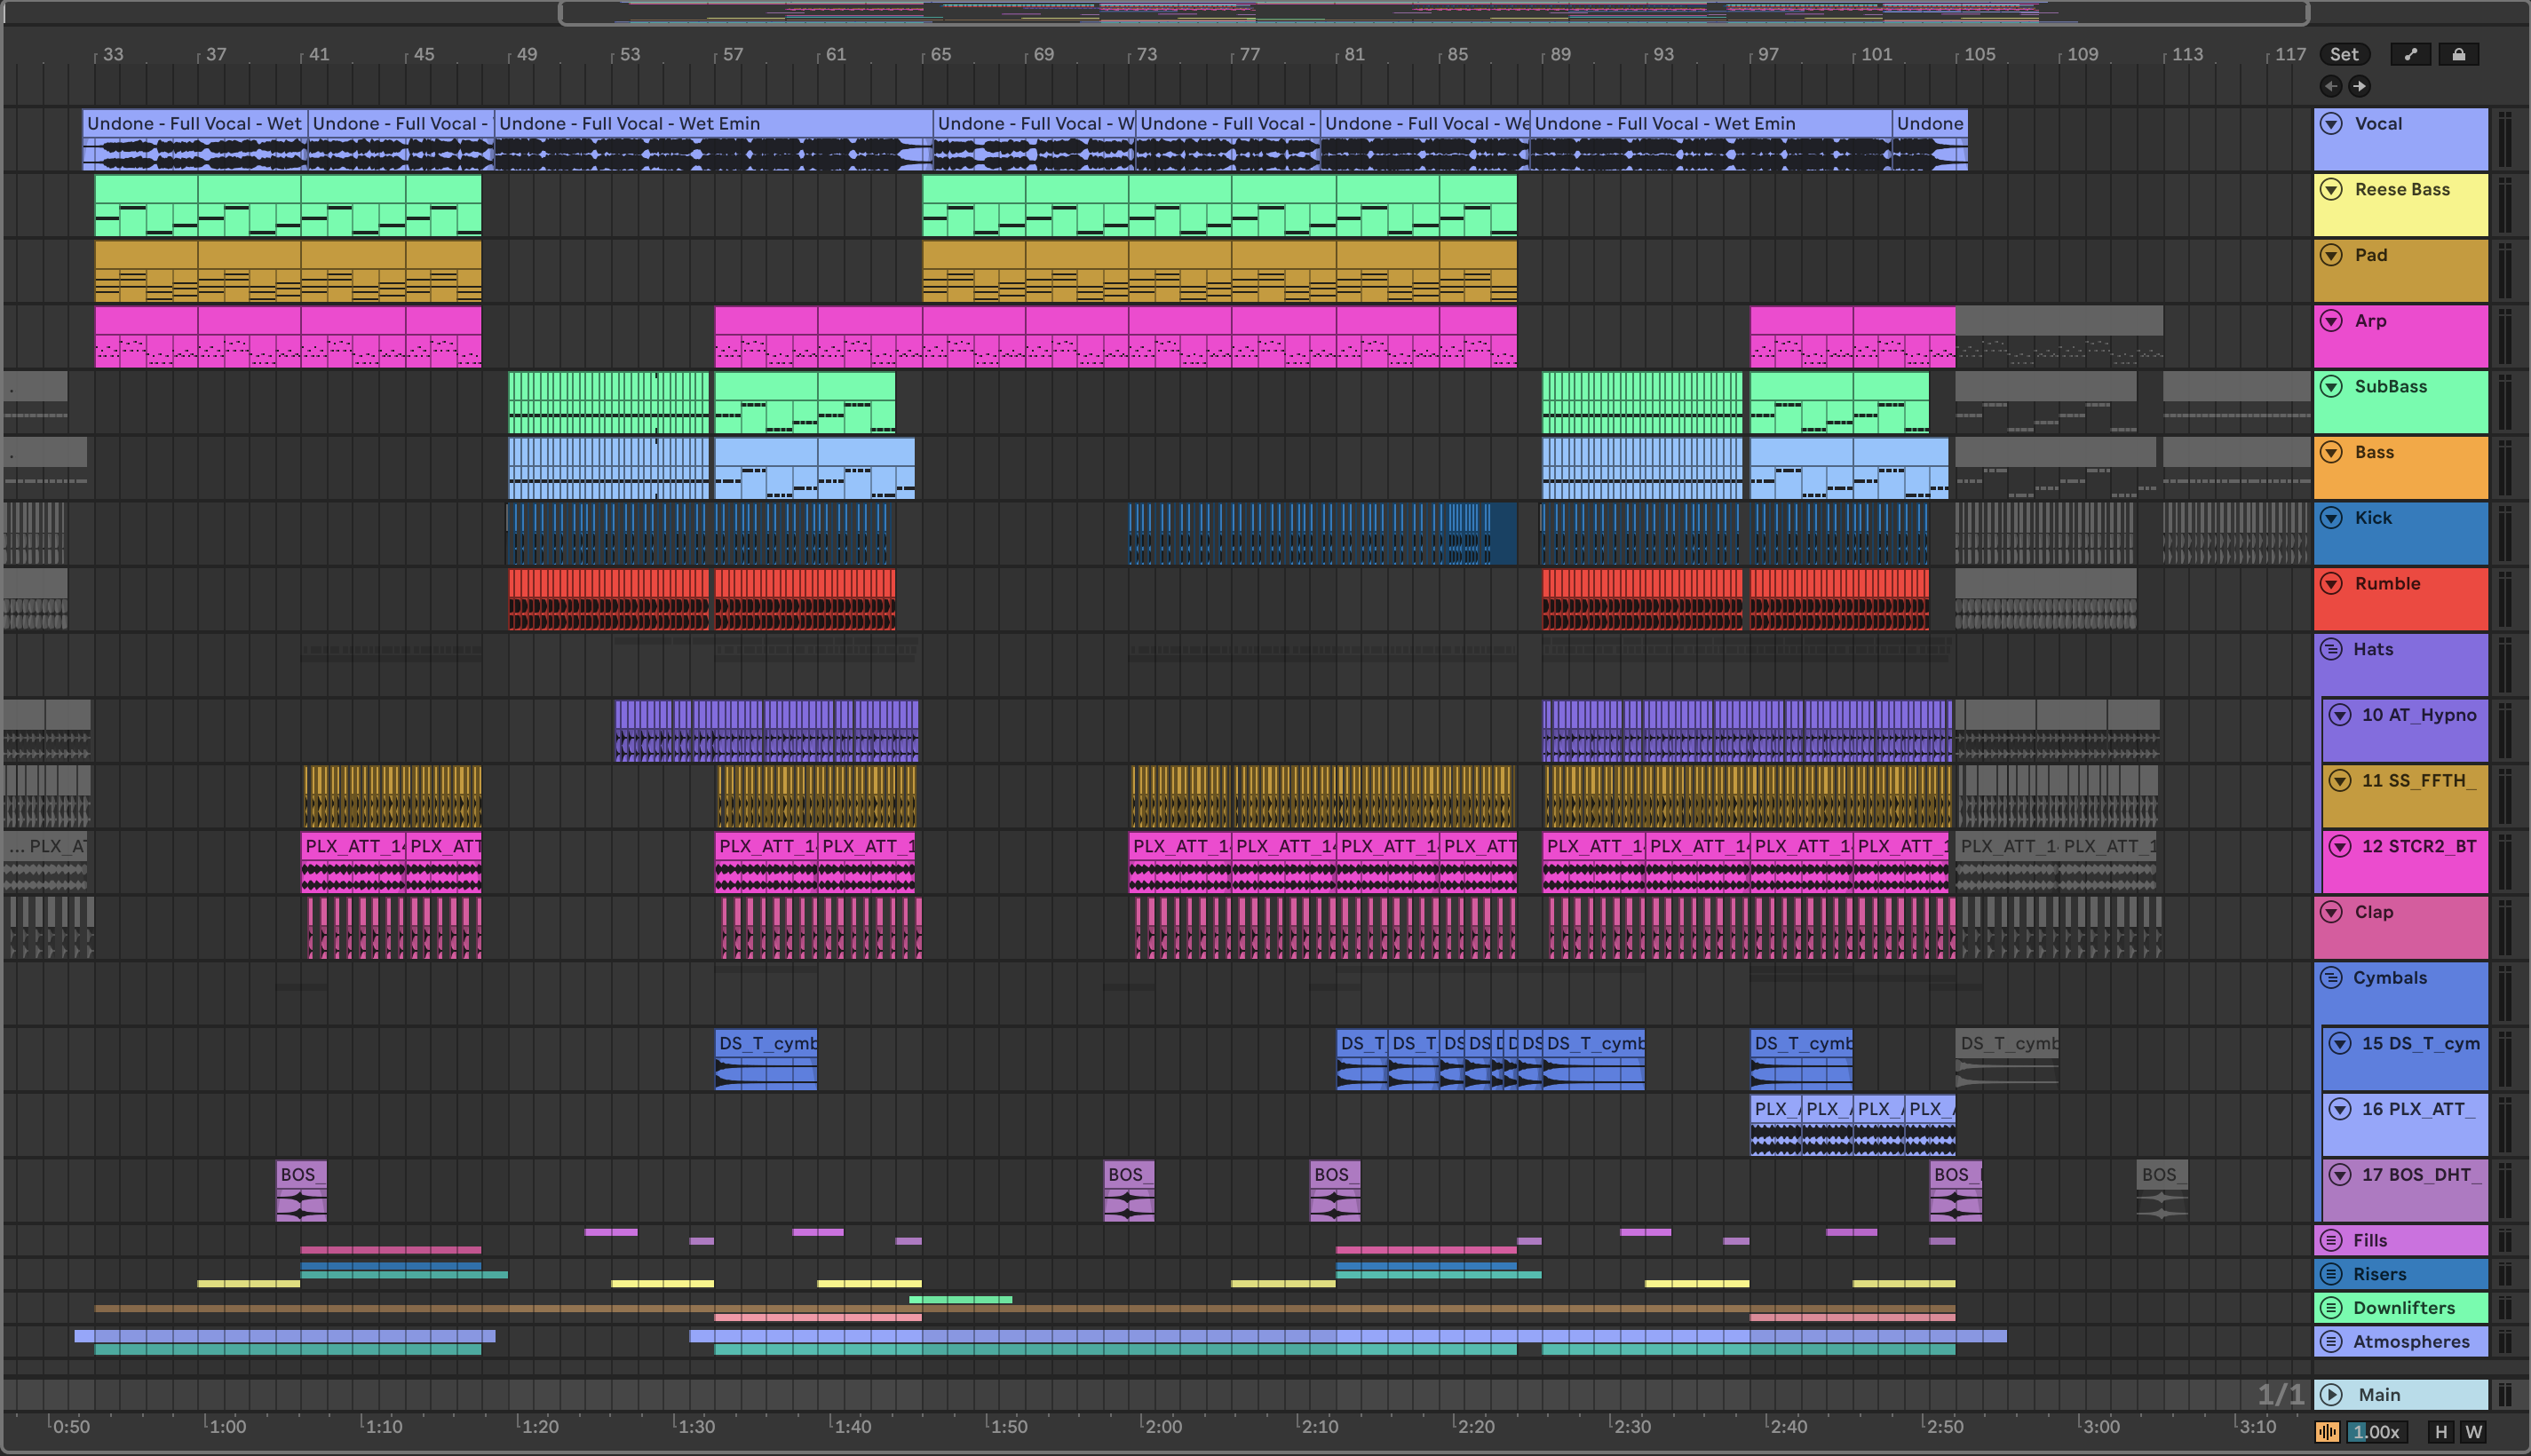Toggle Optimize Arrangement Width (W) button

(2473, 1432)
